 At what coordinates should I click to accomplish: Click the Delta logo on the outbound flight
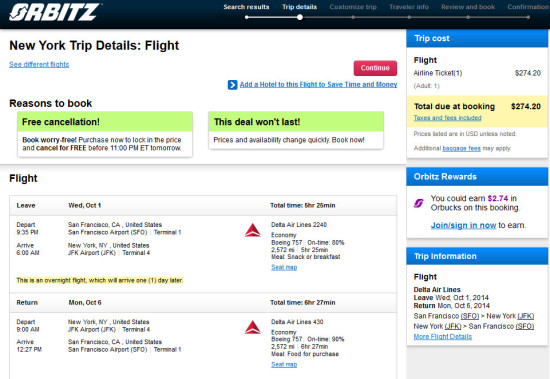pos(253,230)
